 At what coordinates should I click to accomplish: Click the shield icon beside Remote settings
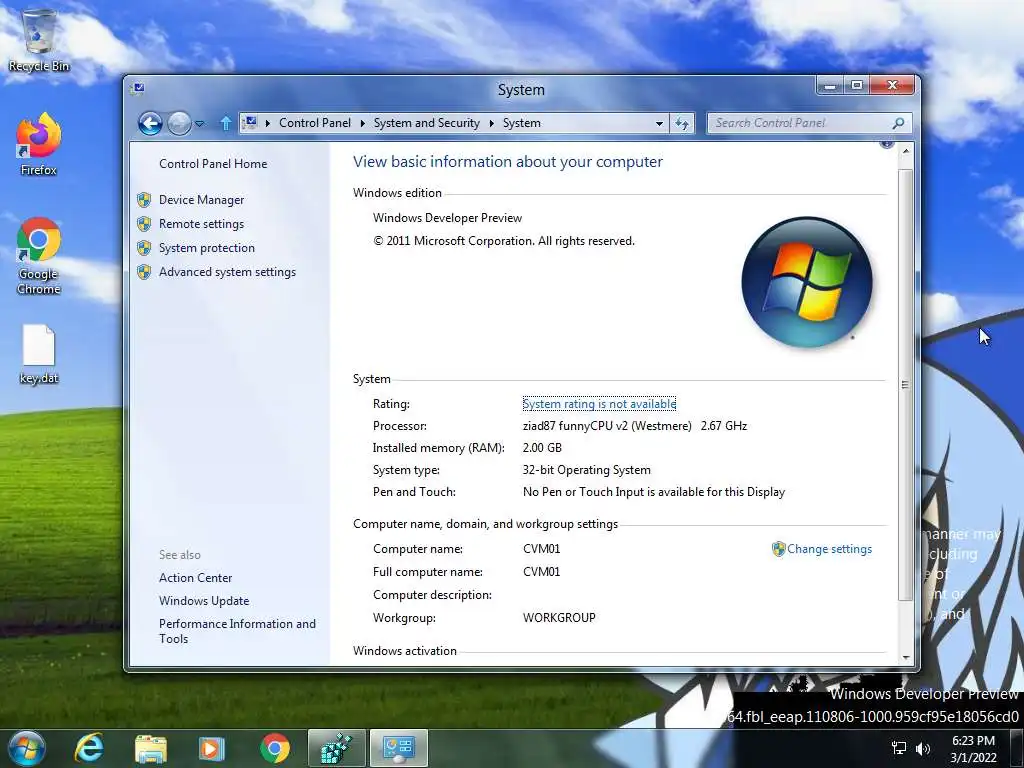coord(144,224)
